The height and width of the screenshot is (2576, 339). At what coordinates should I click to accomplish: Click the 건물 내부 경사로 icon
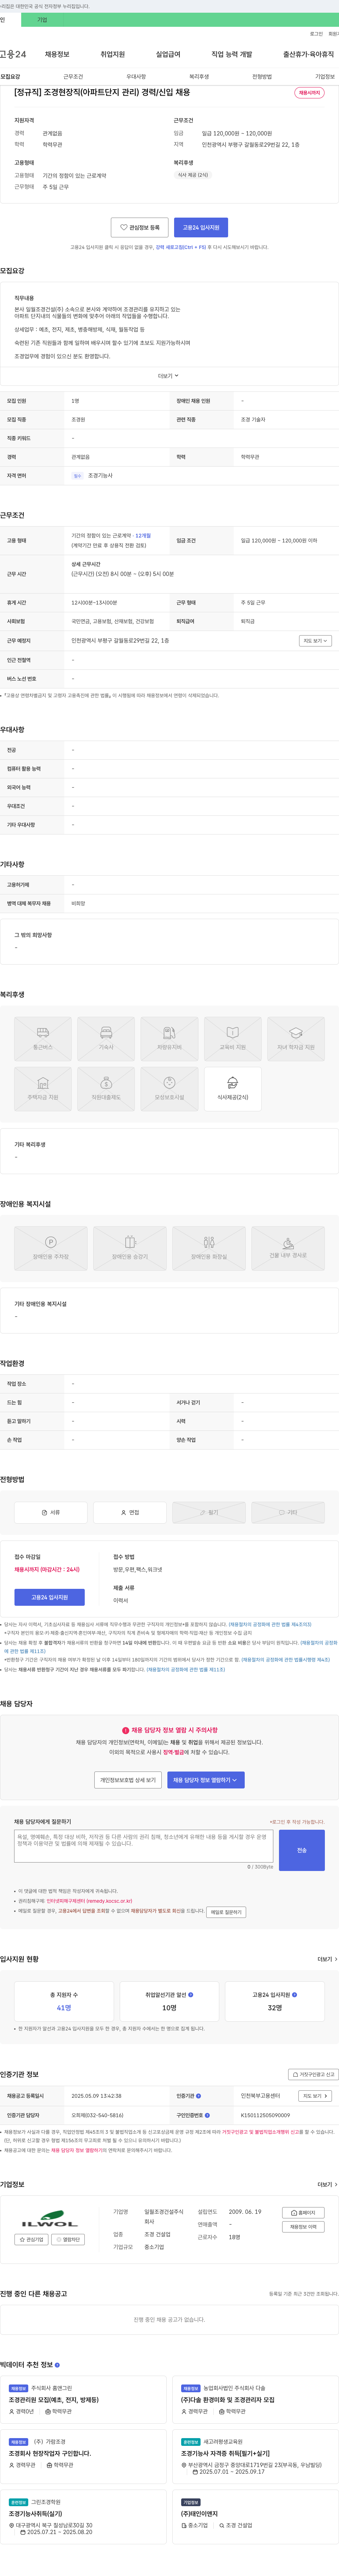[288, 1248]
